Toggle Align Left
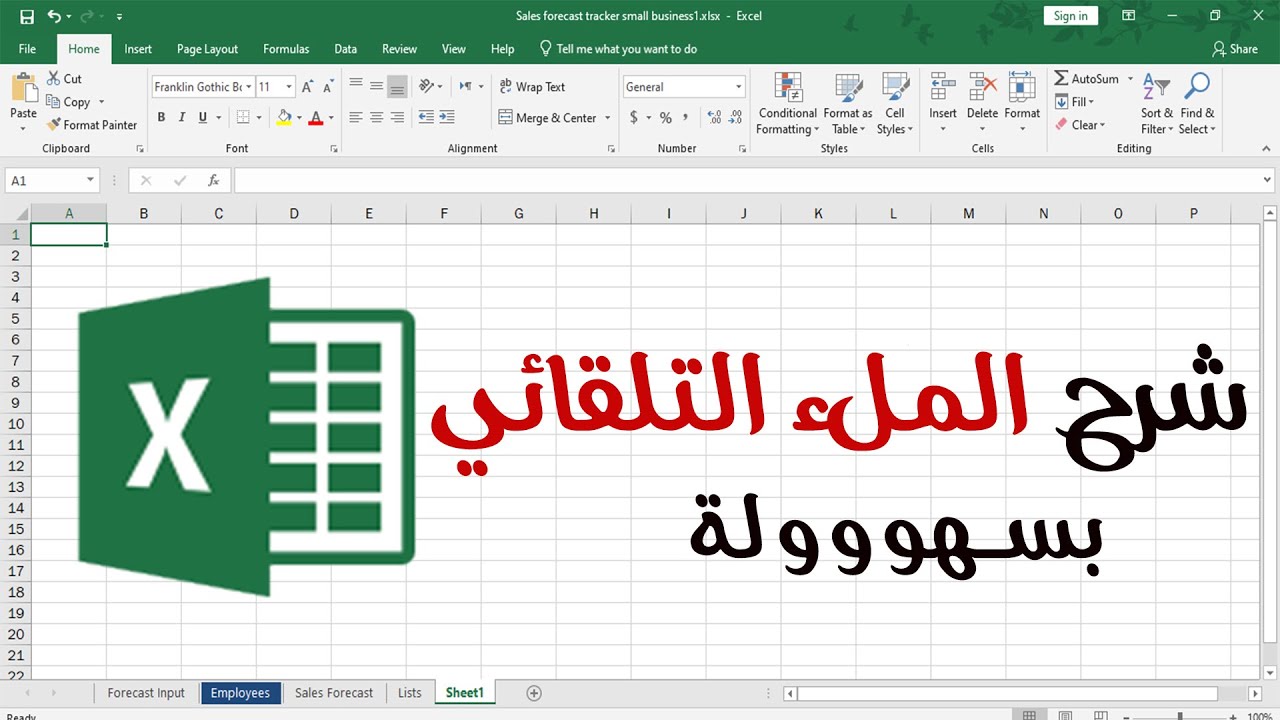This screenshot has height=720, width=1280. coord(355,117)
